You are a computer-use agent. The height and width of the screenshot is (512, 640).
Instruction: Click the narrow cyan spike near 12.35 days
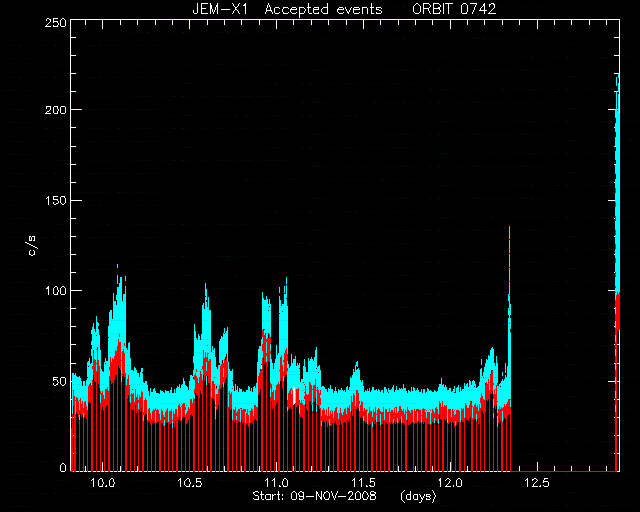(x=509, y=310)
